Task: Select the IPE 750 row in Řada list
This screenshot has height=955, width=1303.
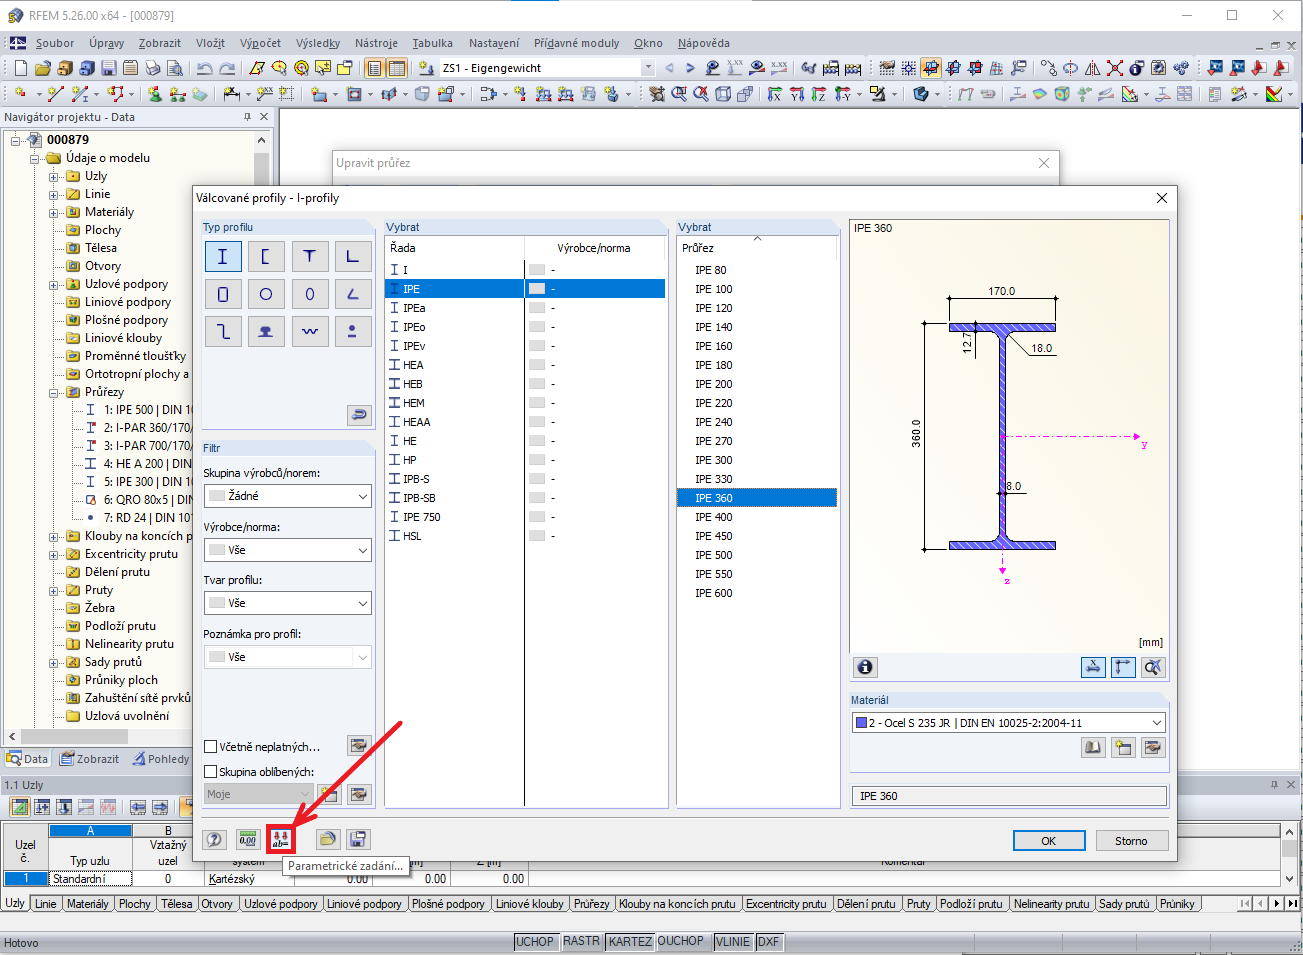Action: click(525, 517)
